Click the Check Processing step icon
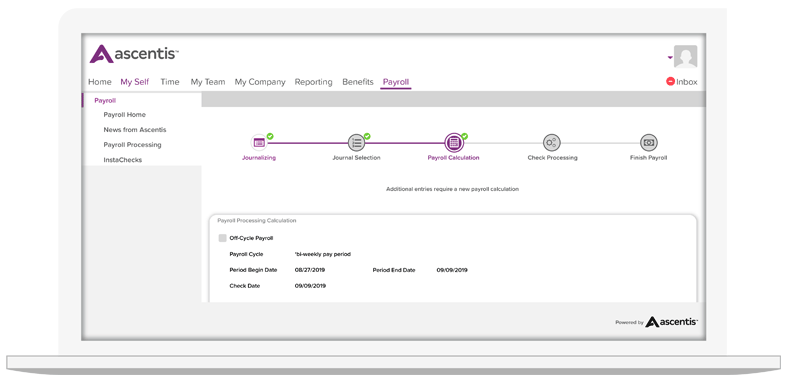 (x=552, y=143)
